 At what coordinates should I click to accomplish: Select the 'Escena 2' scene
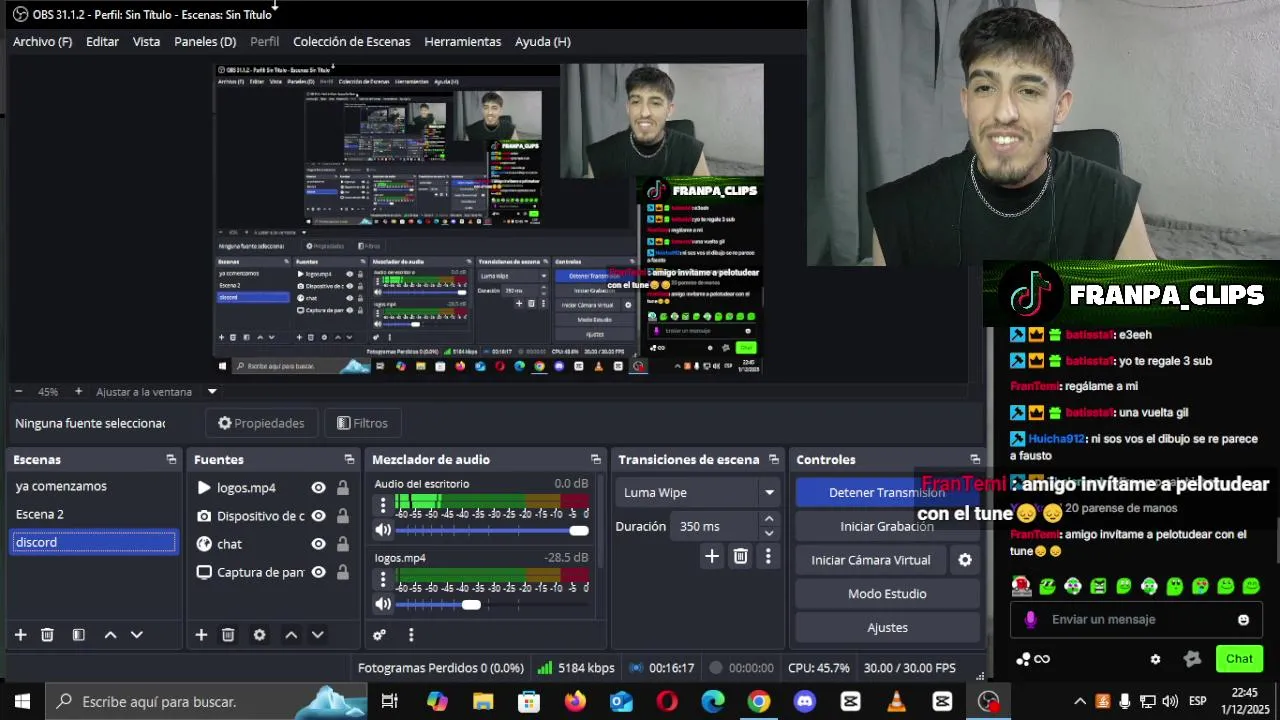[94, 514]
